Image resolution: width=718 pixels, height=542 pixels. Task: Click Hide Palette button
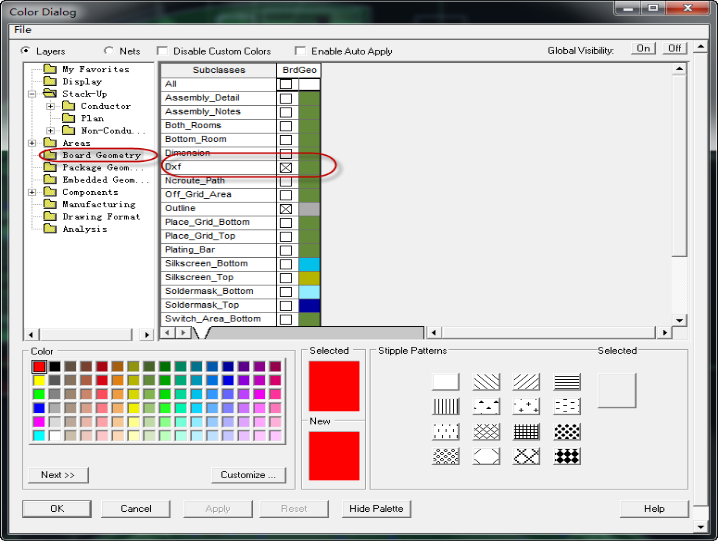point(376,509)
